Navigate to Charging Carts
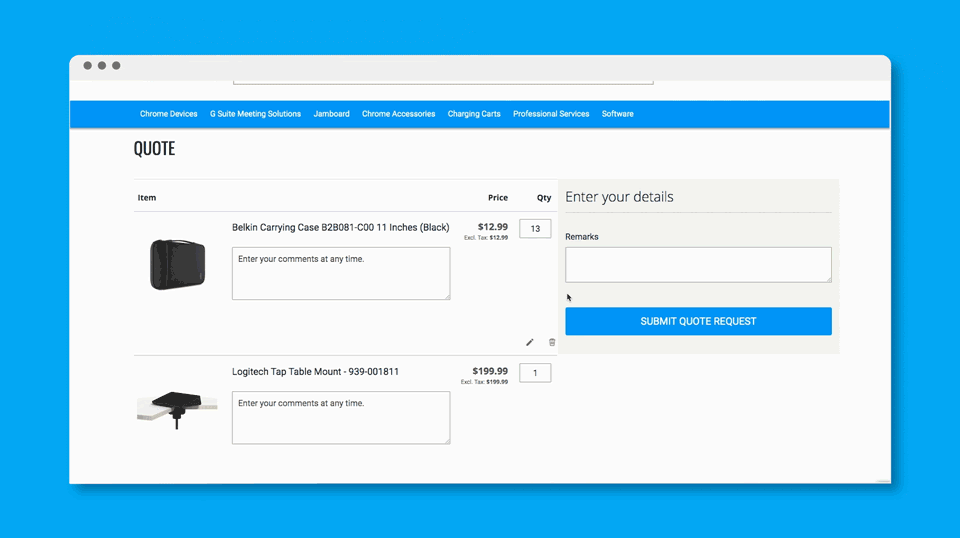This screenshot has height=538, width=960. (474, 114)
